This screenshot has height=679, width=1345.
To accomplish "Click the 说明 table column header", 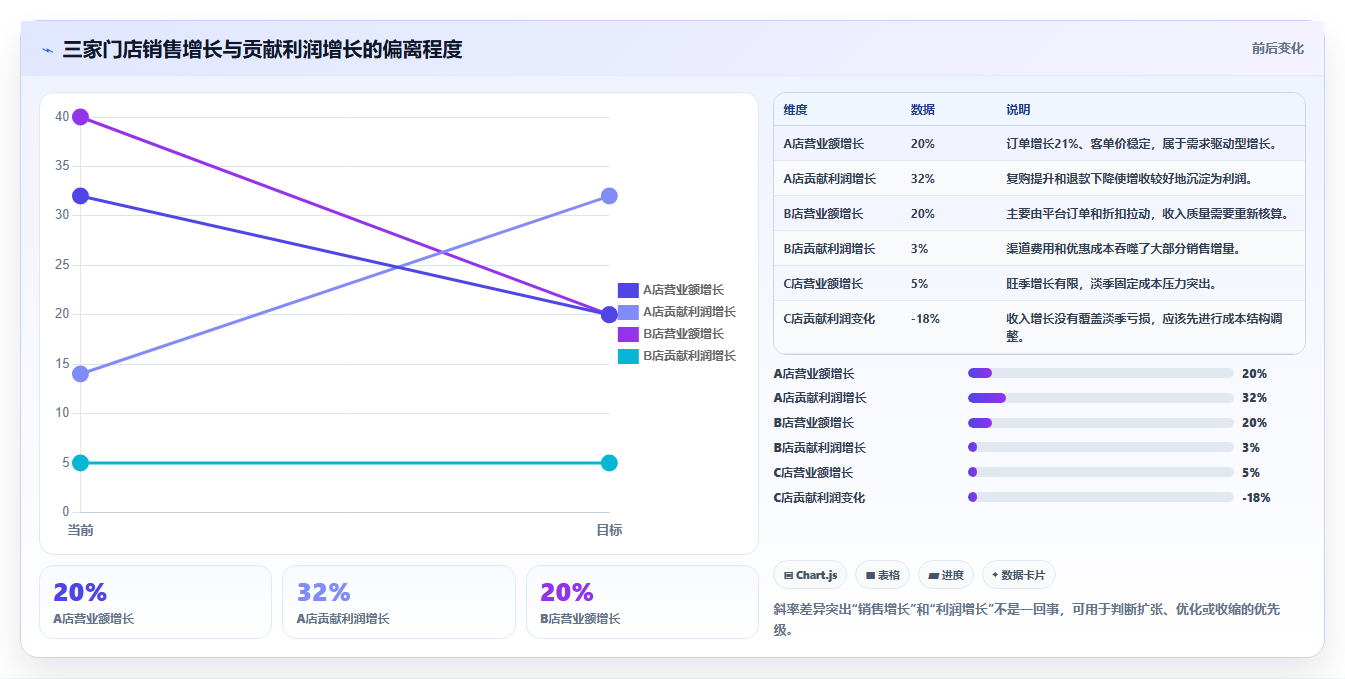I will pos(1018,109).
